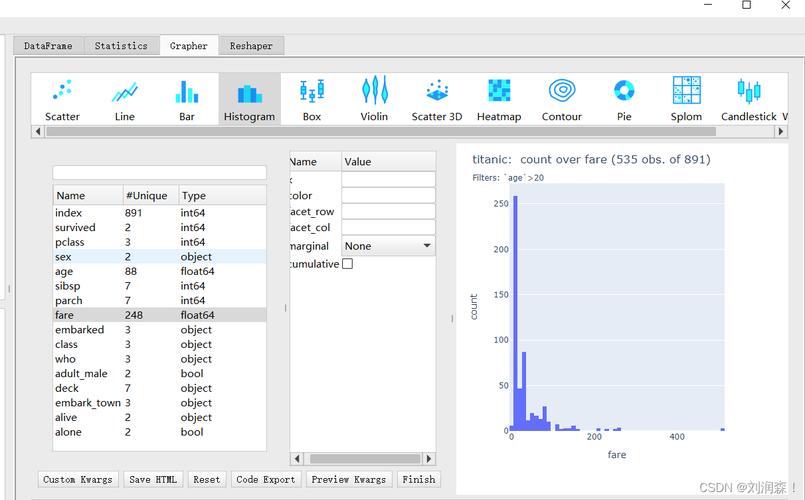Select the deck column row
Image resolution: width=805 pixels, height=500 pixels.
(x=160, y=388)
